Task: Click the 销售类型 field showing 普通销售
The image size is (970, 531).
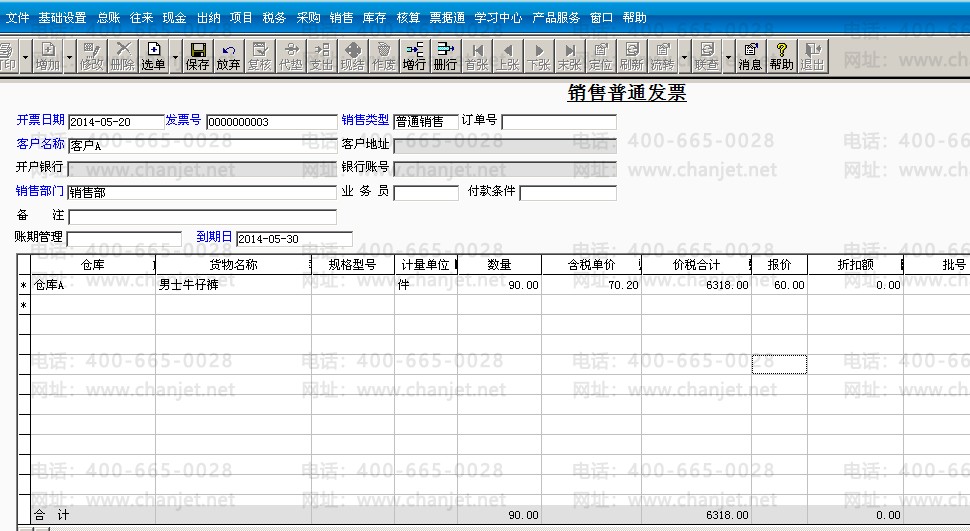Action: tap(426, 122)
